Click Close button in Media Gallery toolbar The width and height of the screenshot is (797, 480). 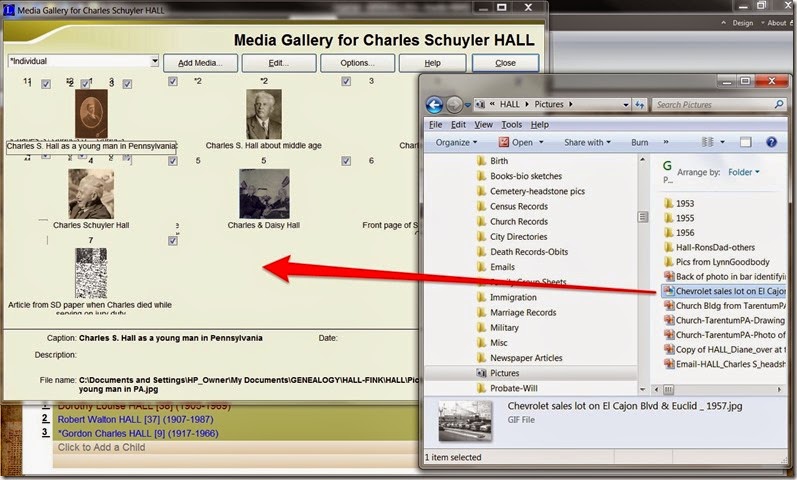(x=505, y=63)
